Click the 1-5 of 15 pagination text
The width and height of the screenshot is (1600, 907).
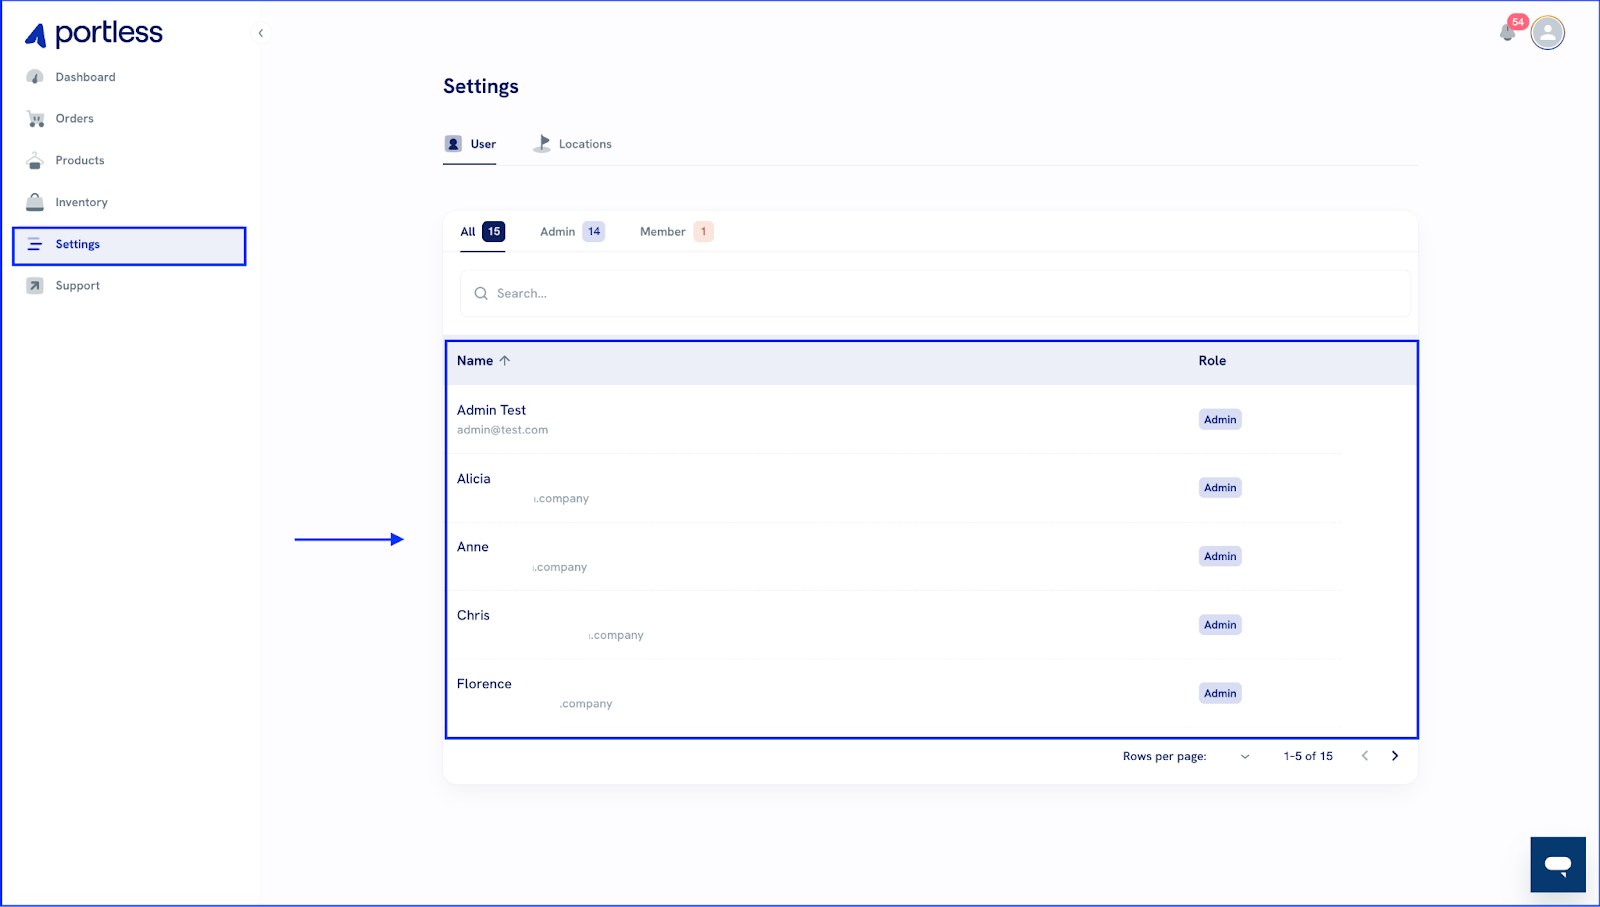1308,756
